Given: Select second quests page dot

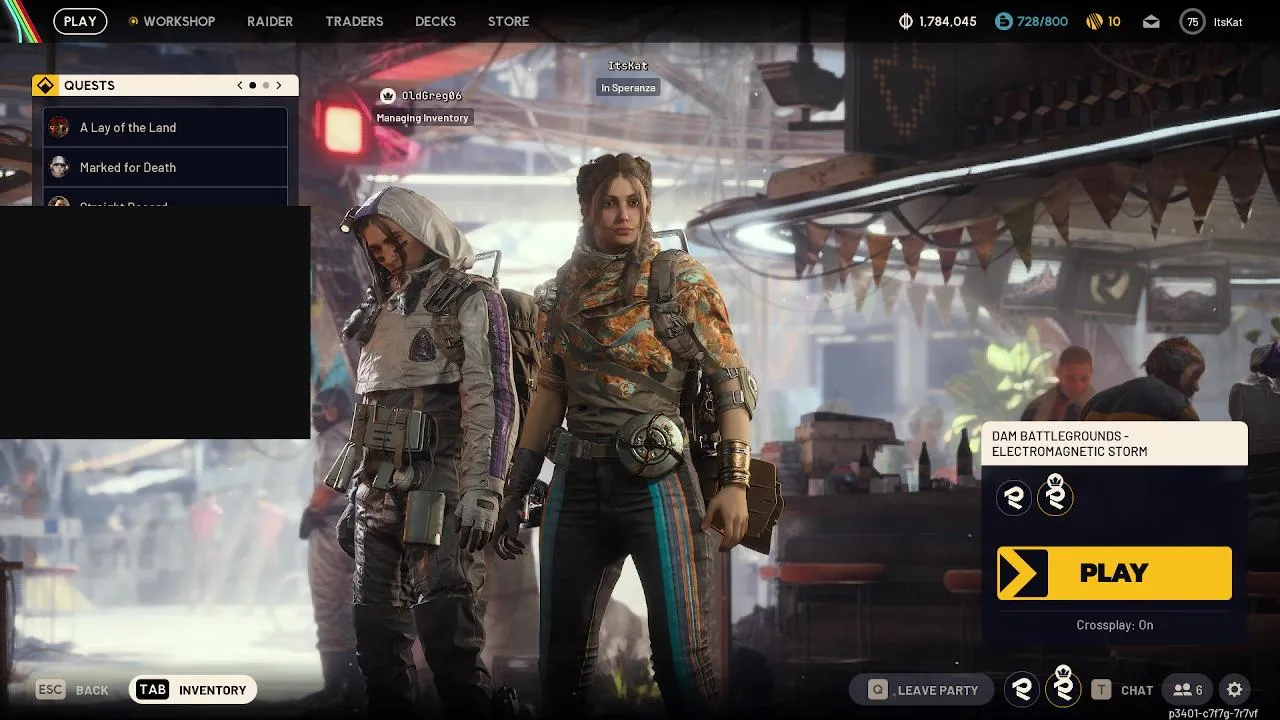Looking at the screenshot, I should [266, 85].
